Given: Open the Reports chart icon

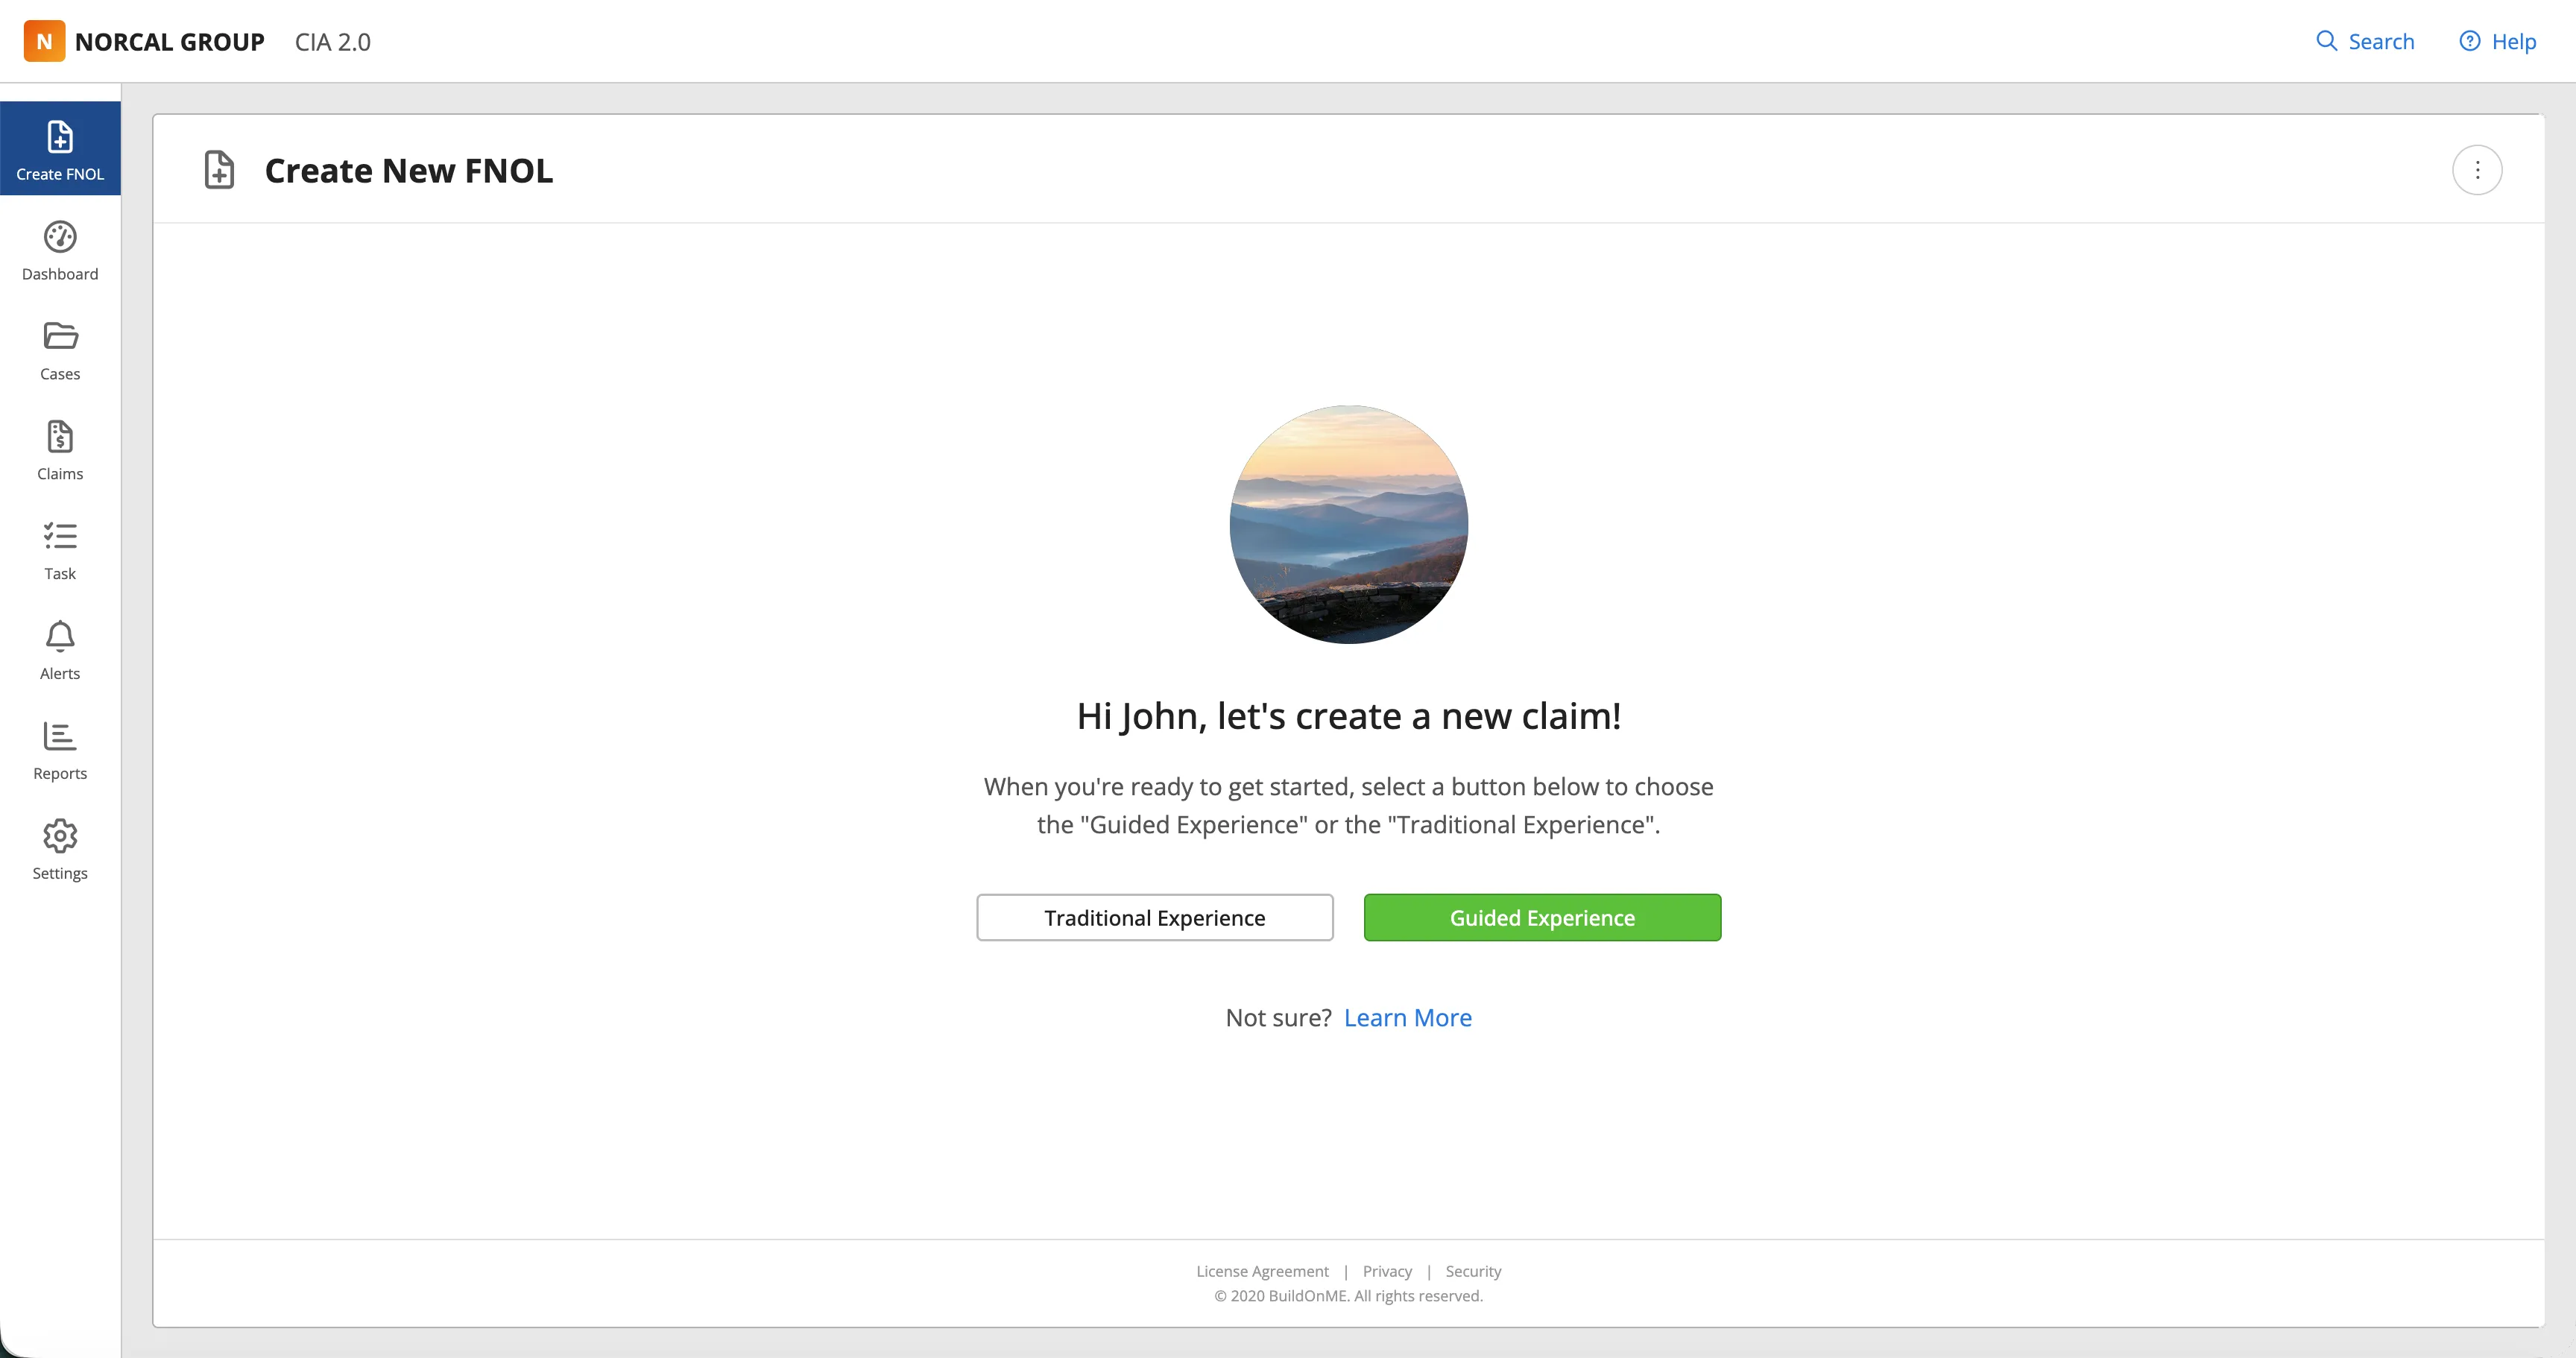Looking at the screenshot, I should point(60,736).
